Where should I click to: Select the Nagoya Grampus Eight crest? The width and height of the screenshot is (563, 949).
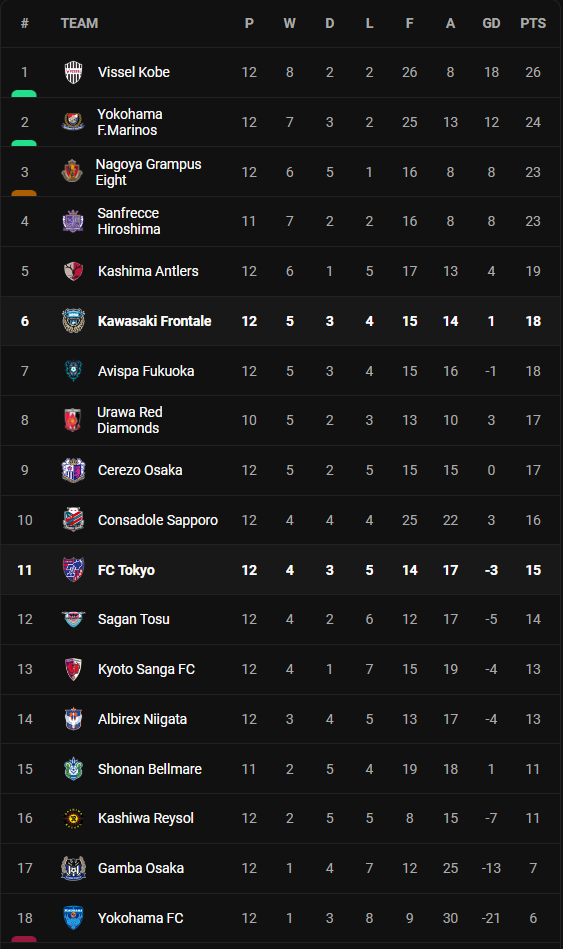click(x=73, y=172)
